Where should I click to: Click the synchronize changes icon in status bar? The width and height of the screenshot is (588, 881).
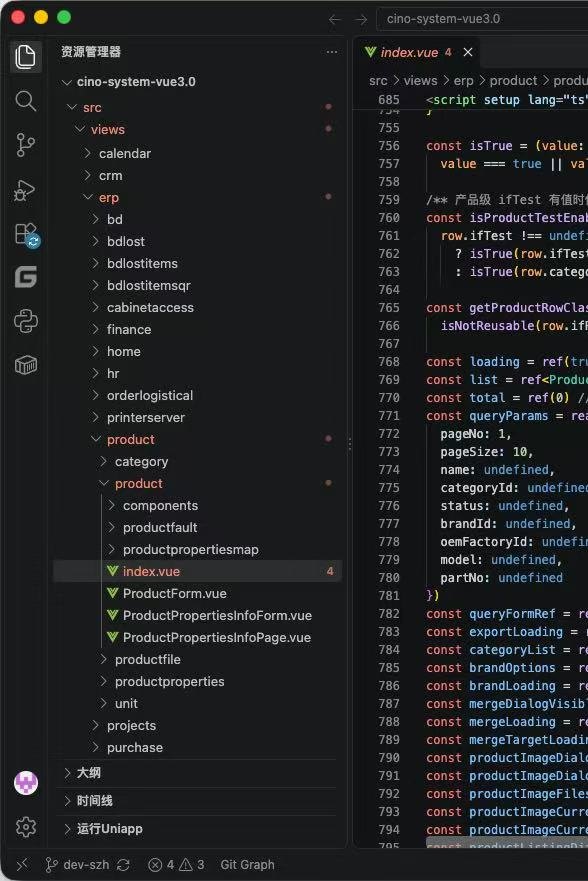123,865
